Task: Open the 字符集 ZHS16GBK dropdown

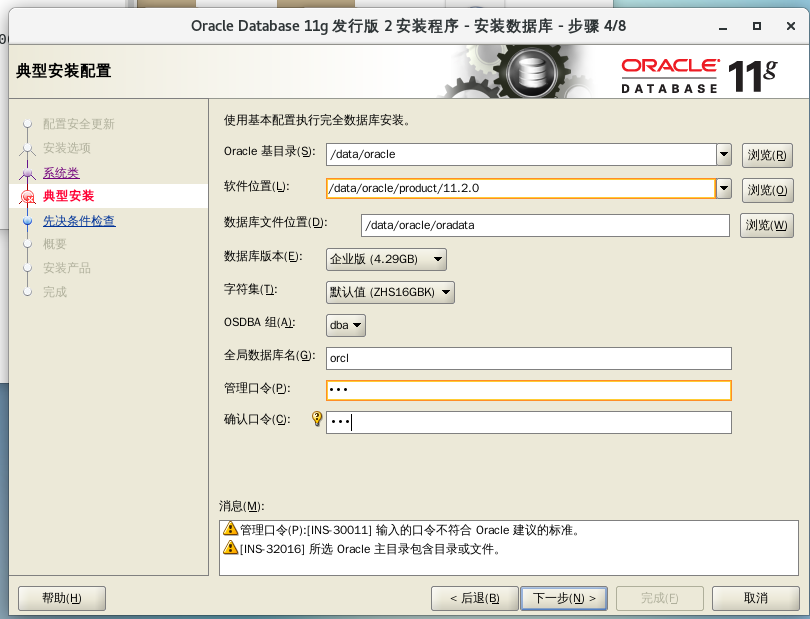Action: [x=390, y=292]
